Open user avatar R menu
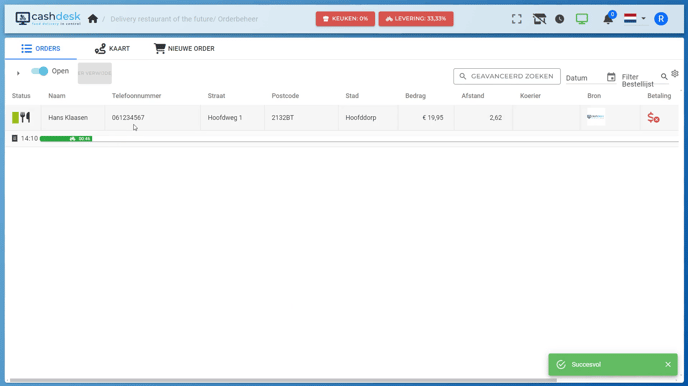This screenshot has width=688, height=386. [x=661, y=19]
